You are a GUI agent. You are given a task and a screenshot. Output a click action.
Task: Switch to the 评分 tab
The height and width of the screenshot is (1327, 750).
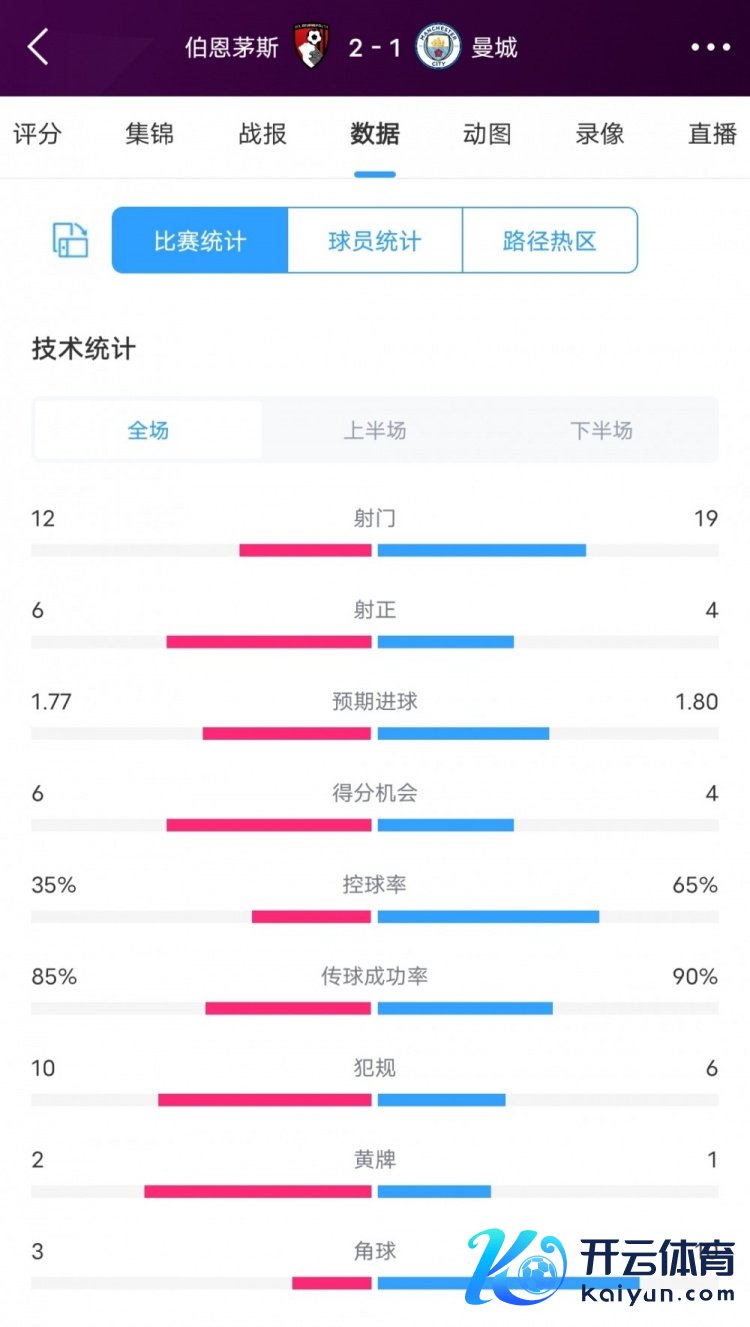[37, 134]
